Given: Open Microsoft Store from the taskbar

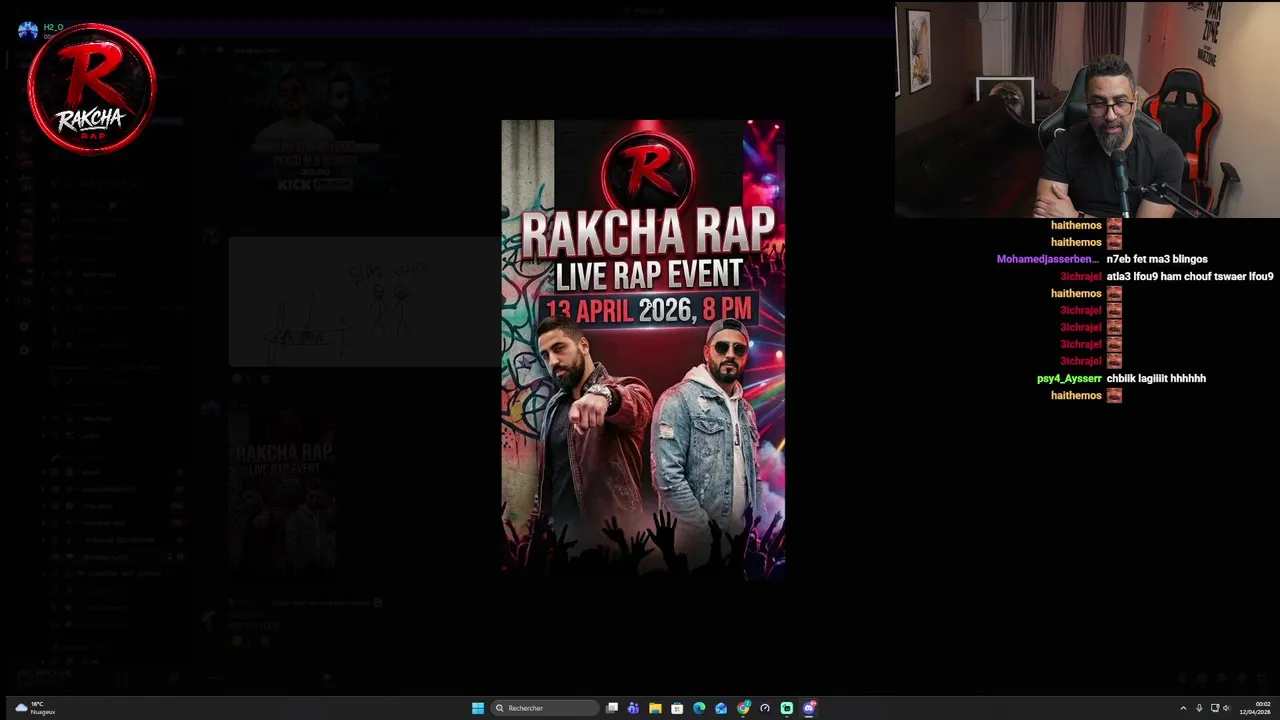Looking at the screenshot, I should (677, 708).
